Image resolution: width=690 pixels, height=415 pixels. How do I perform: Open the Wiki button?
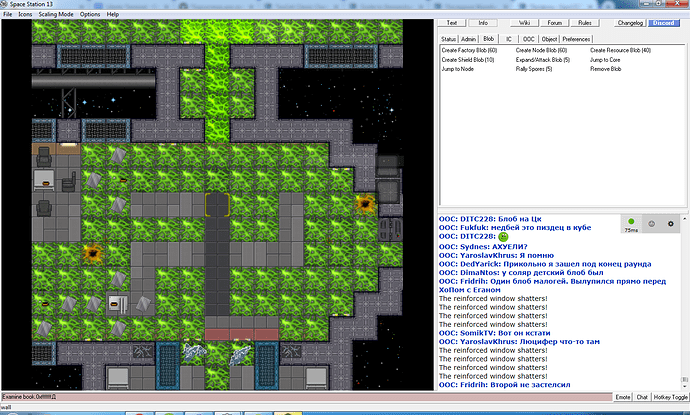524,23
